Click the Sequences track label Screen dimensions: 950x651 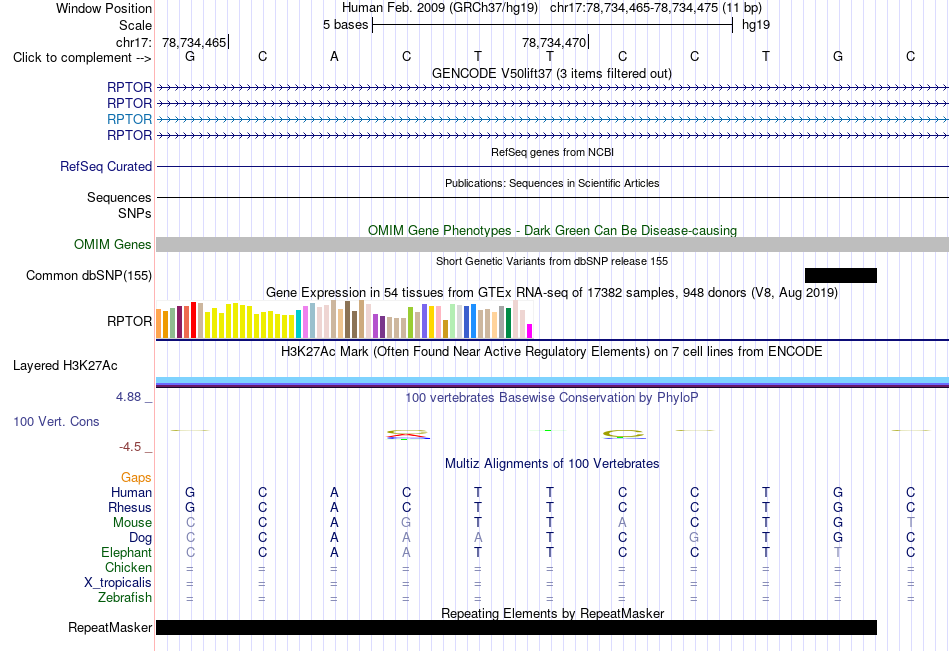pos(119,198)
